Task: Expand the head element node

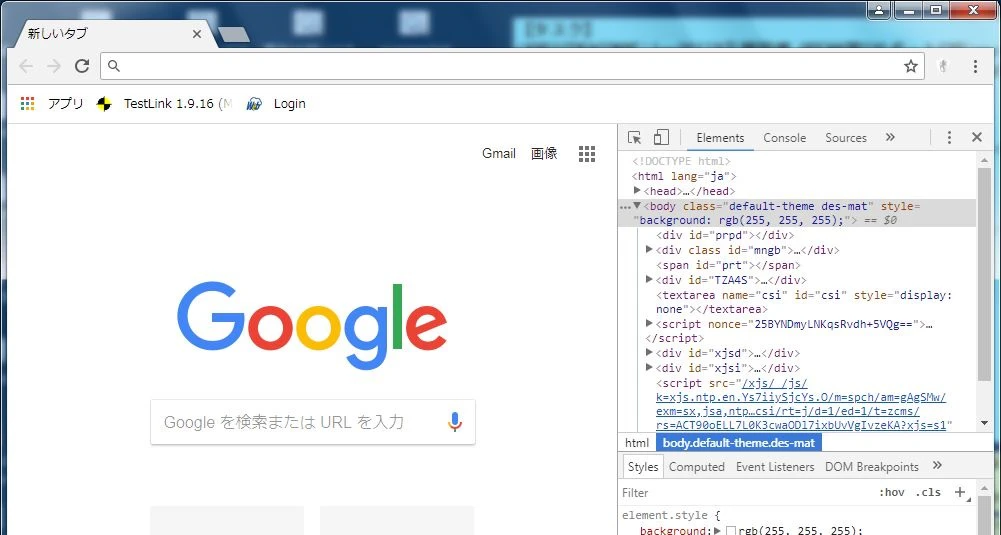Action: click(637, 190)
